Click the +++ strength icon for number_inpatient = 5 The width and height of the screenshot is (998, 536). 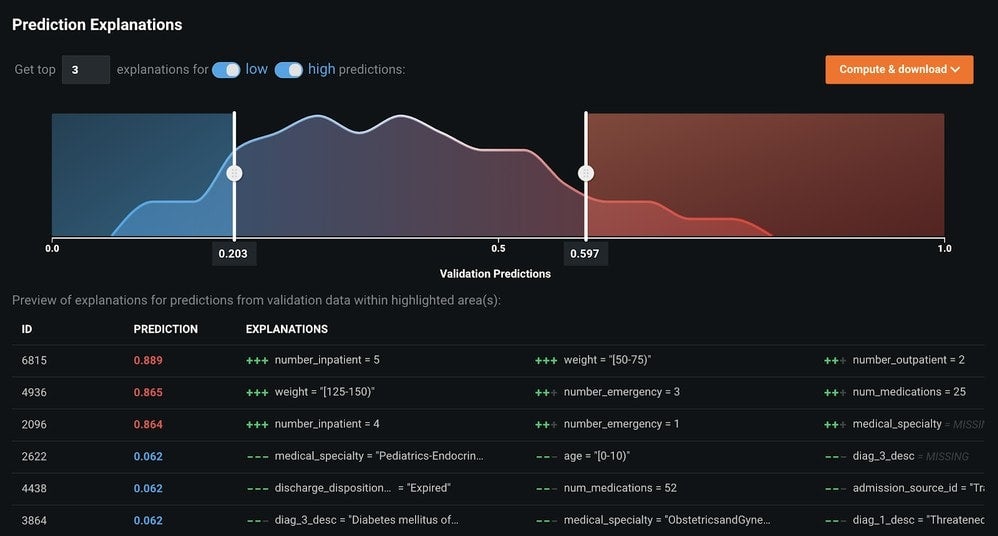tap(257, 360)
